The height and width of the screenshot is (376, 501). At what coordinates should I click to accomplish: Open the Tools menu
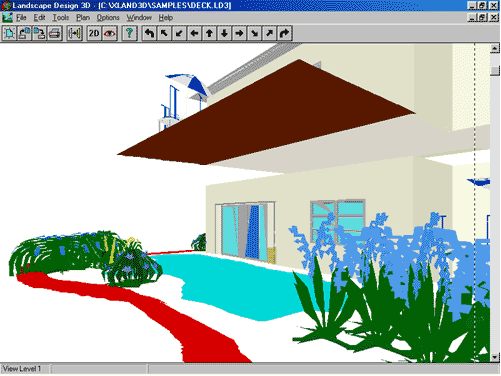(x=61, y=17)
